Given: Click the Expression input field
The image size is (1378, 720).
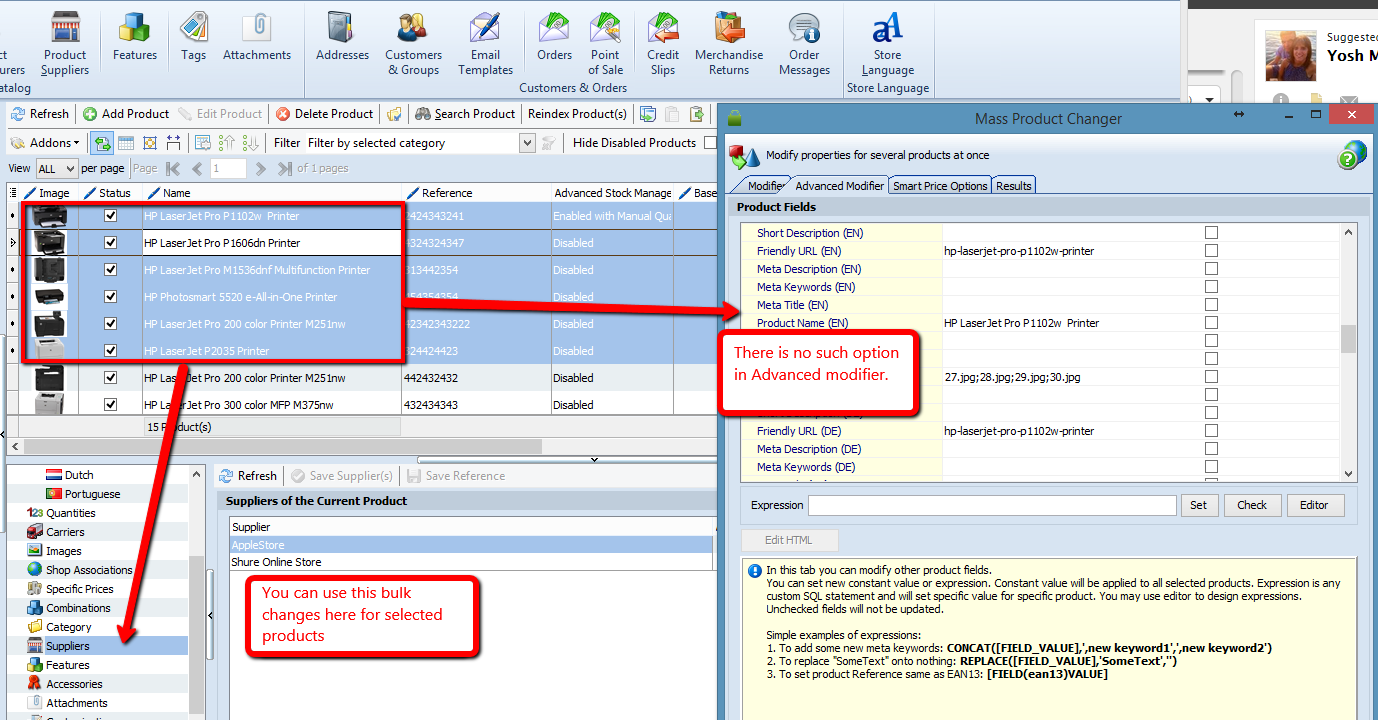Looking at the screenshot, I should pyautogui.click(x=992, y=505).
